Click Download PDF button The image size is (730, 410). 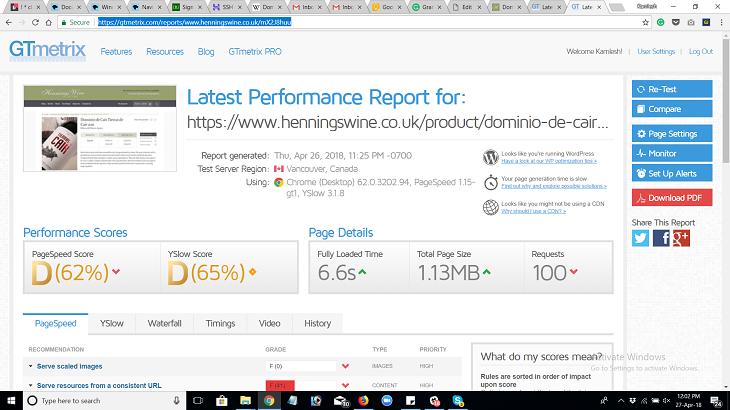(672, 198)
